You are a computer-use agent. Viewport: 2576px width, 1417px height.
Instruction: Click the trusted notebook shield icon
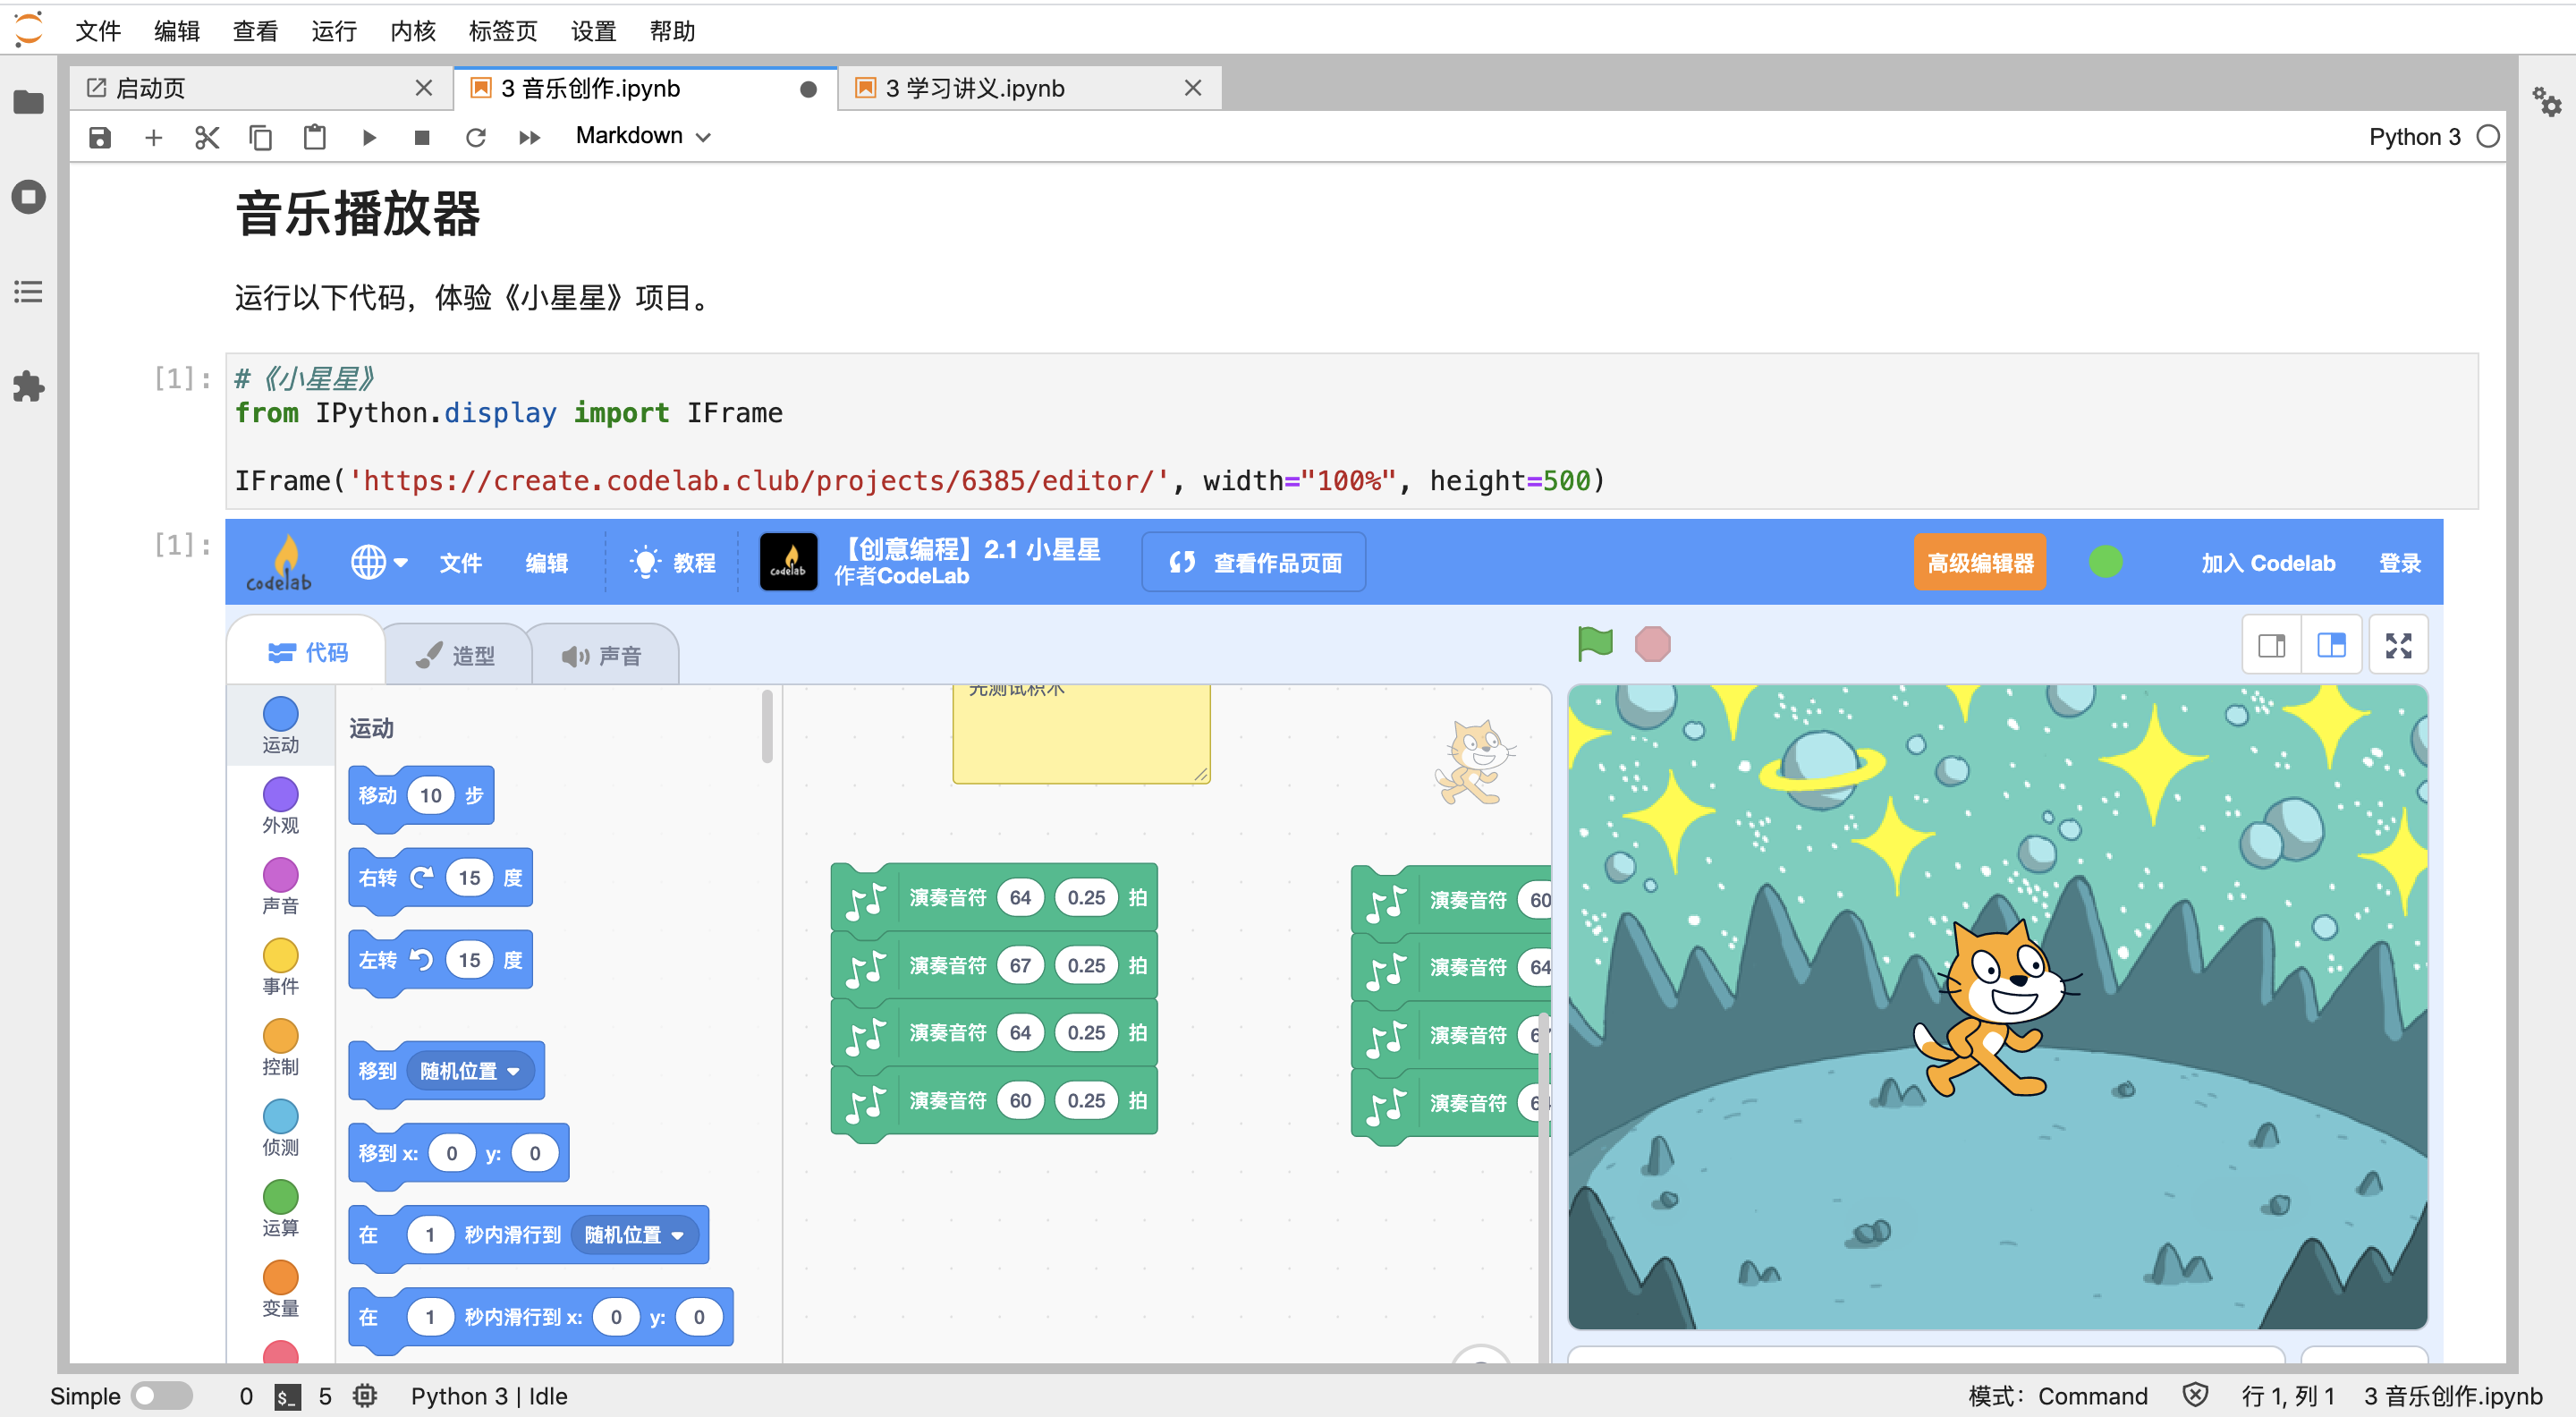coord(2194,1395)
